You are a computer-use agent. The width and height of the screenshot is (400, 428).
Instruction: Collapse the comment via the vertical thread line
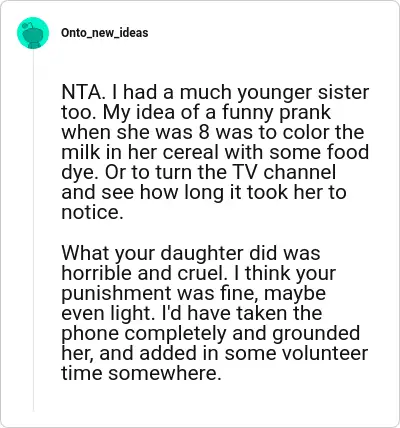33,230
